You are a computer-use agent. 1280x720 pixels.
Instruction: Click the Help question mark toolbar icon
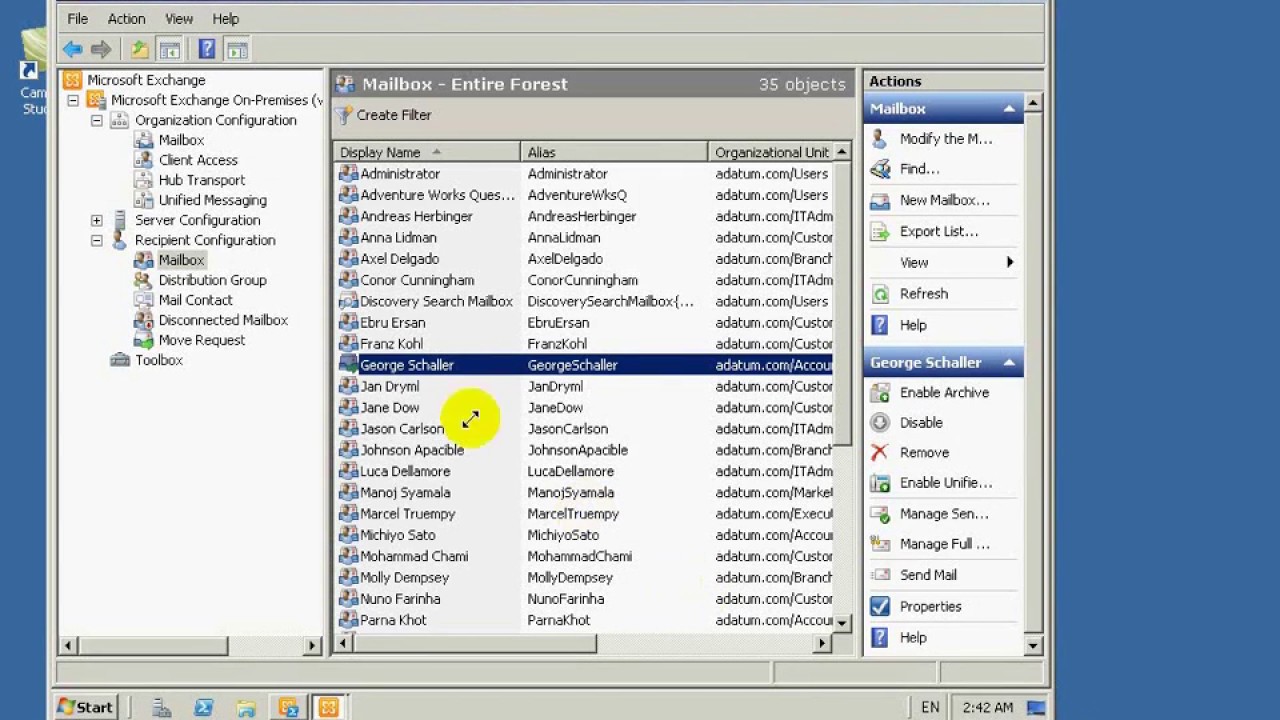(207, 49)
